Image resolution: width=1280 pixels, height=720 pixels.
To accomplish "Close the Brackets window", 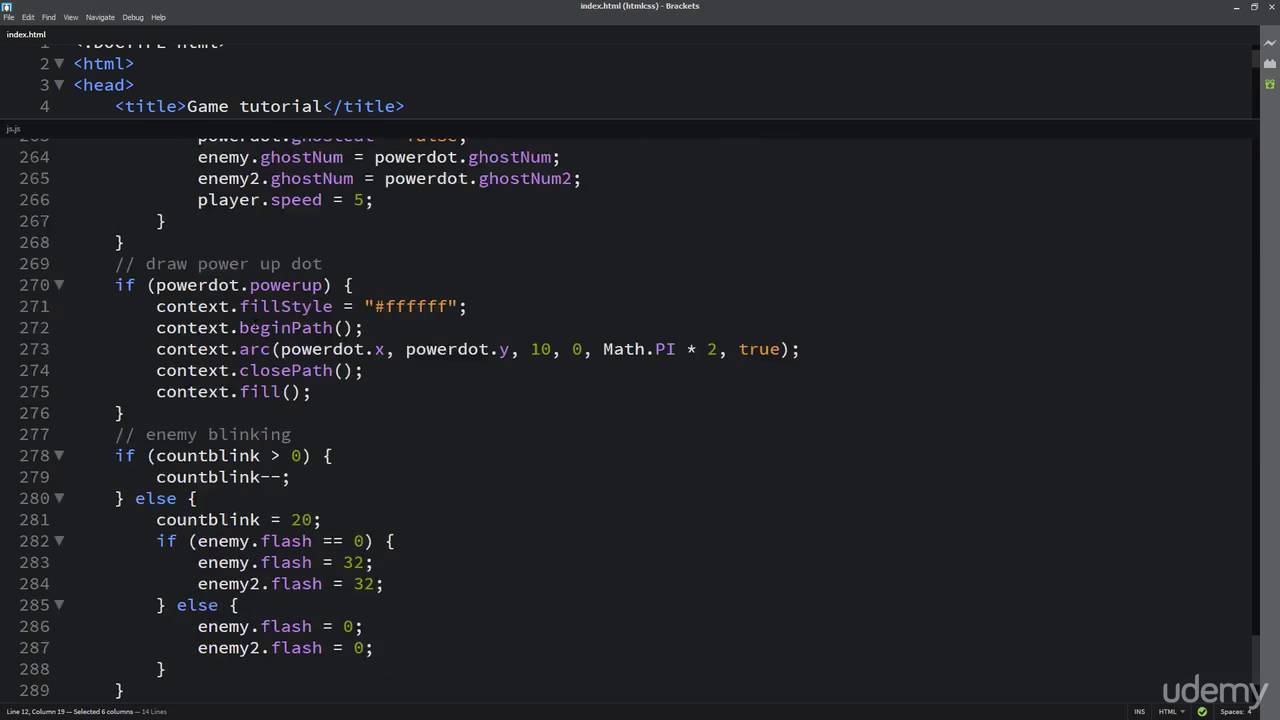I will click(x=1272, y=6).
